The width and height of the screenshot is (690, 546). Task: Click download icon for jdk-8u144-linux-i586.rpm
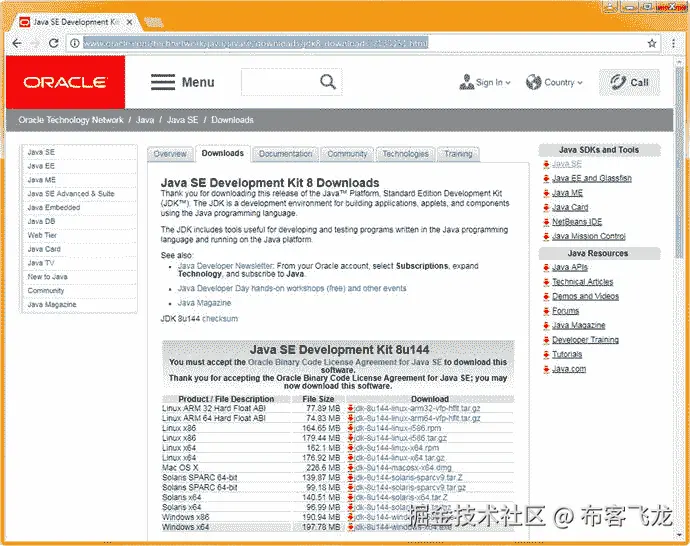coord(351,428)
